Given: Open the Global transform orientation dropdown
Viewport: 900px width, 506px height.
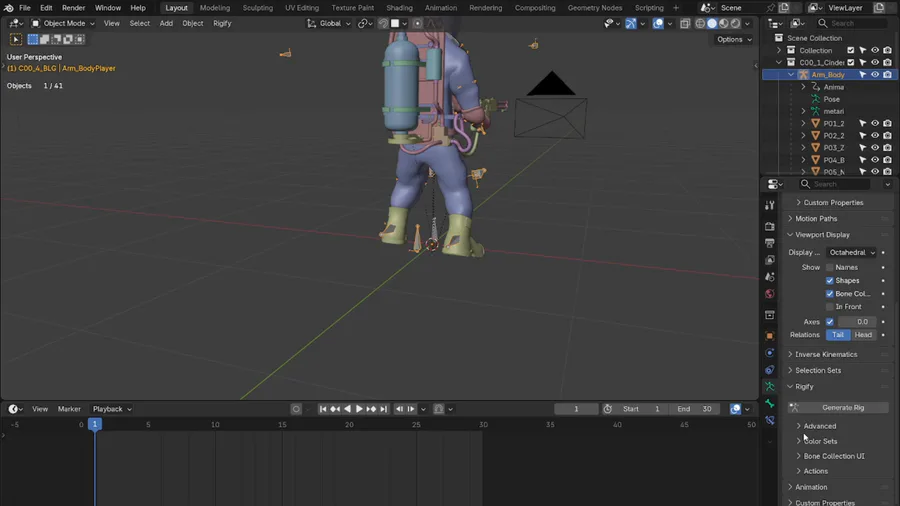Looking at the screenshot, I should click(x=328, y=24).
